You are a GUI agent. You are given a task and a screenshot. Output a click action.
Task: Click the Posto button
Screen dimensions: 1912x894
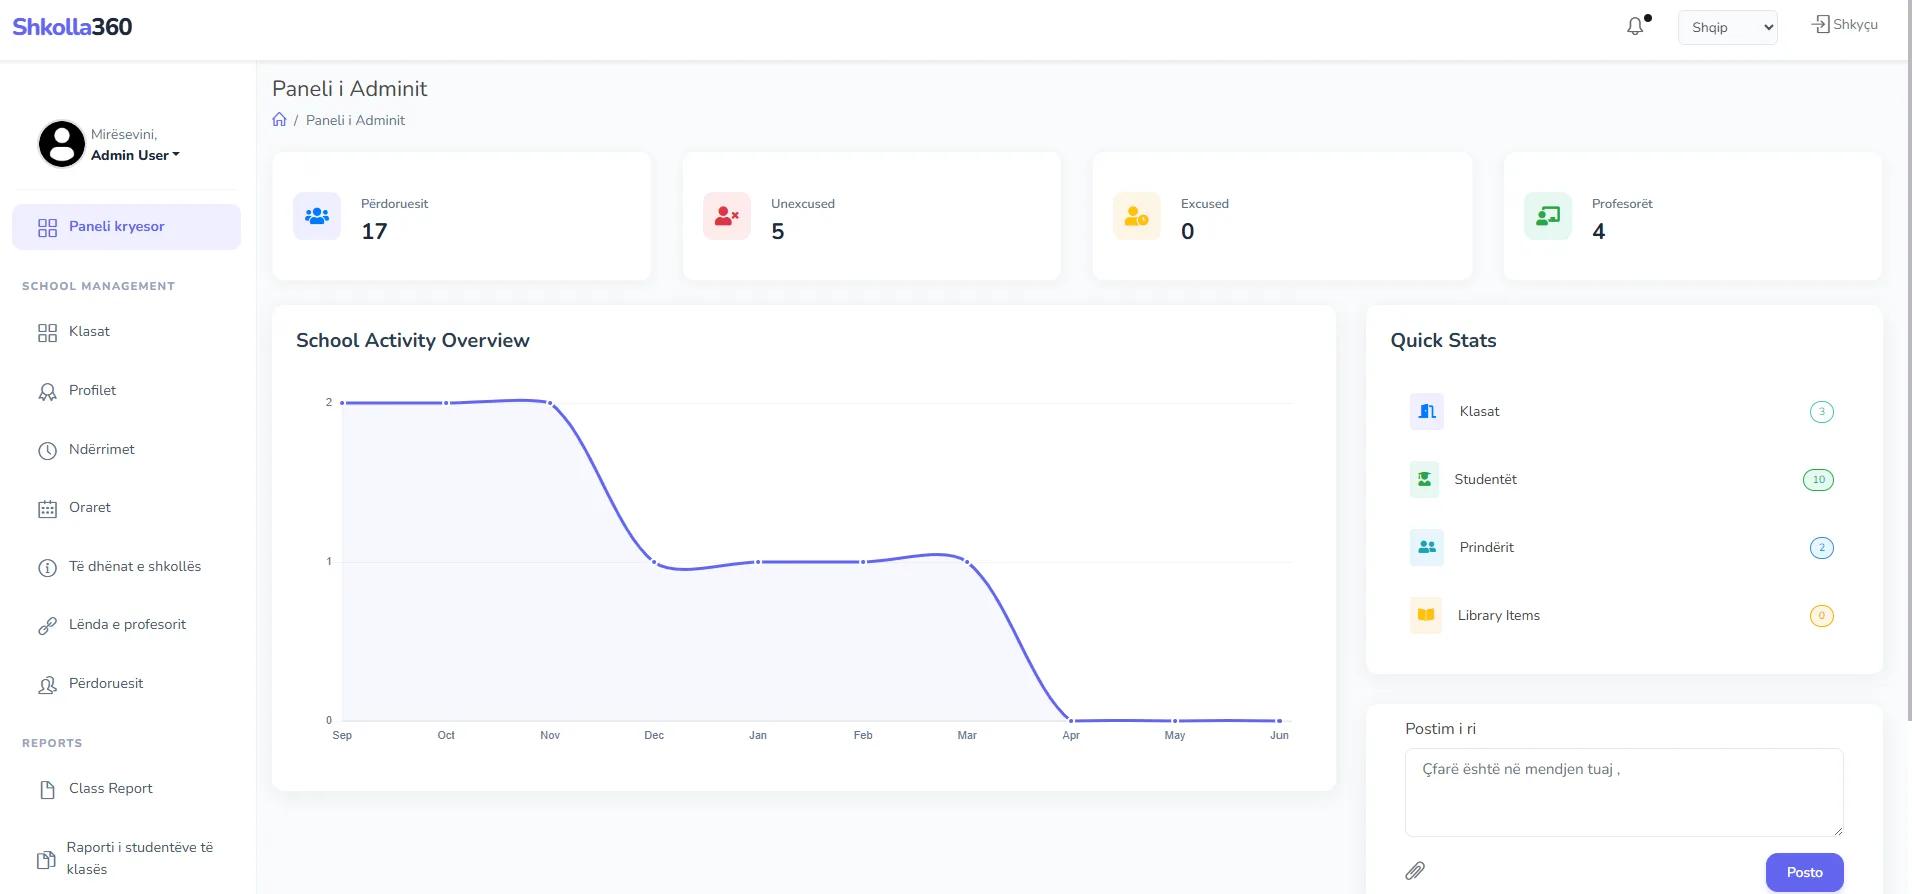[x=1804, y=872]
